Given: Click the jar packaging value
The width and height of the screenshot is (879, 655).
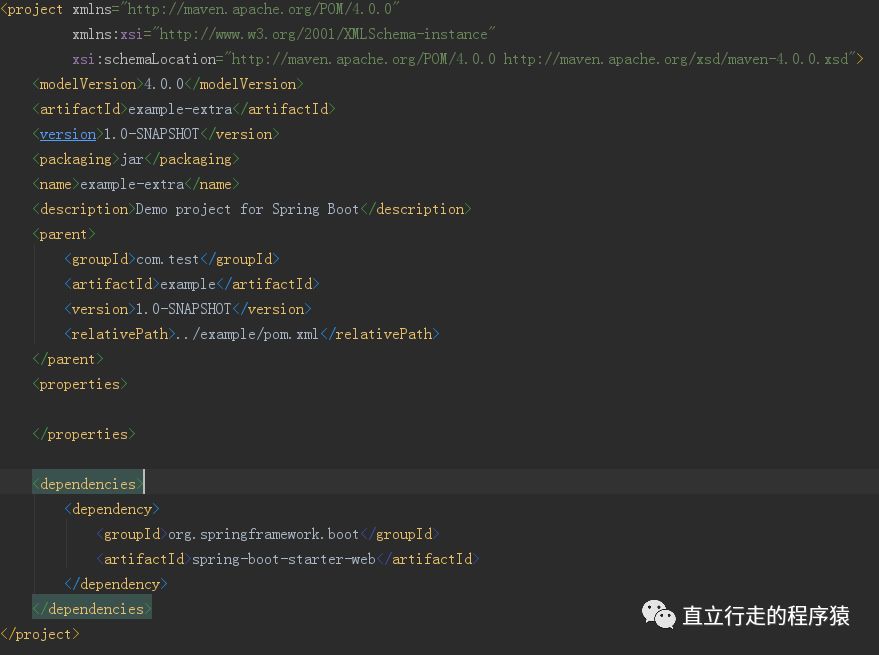Looking at the screenshot, I should pos(132,159).
